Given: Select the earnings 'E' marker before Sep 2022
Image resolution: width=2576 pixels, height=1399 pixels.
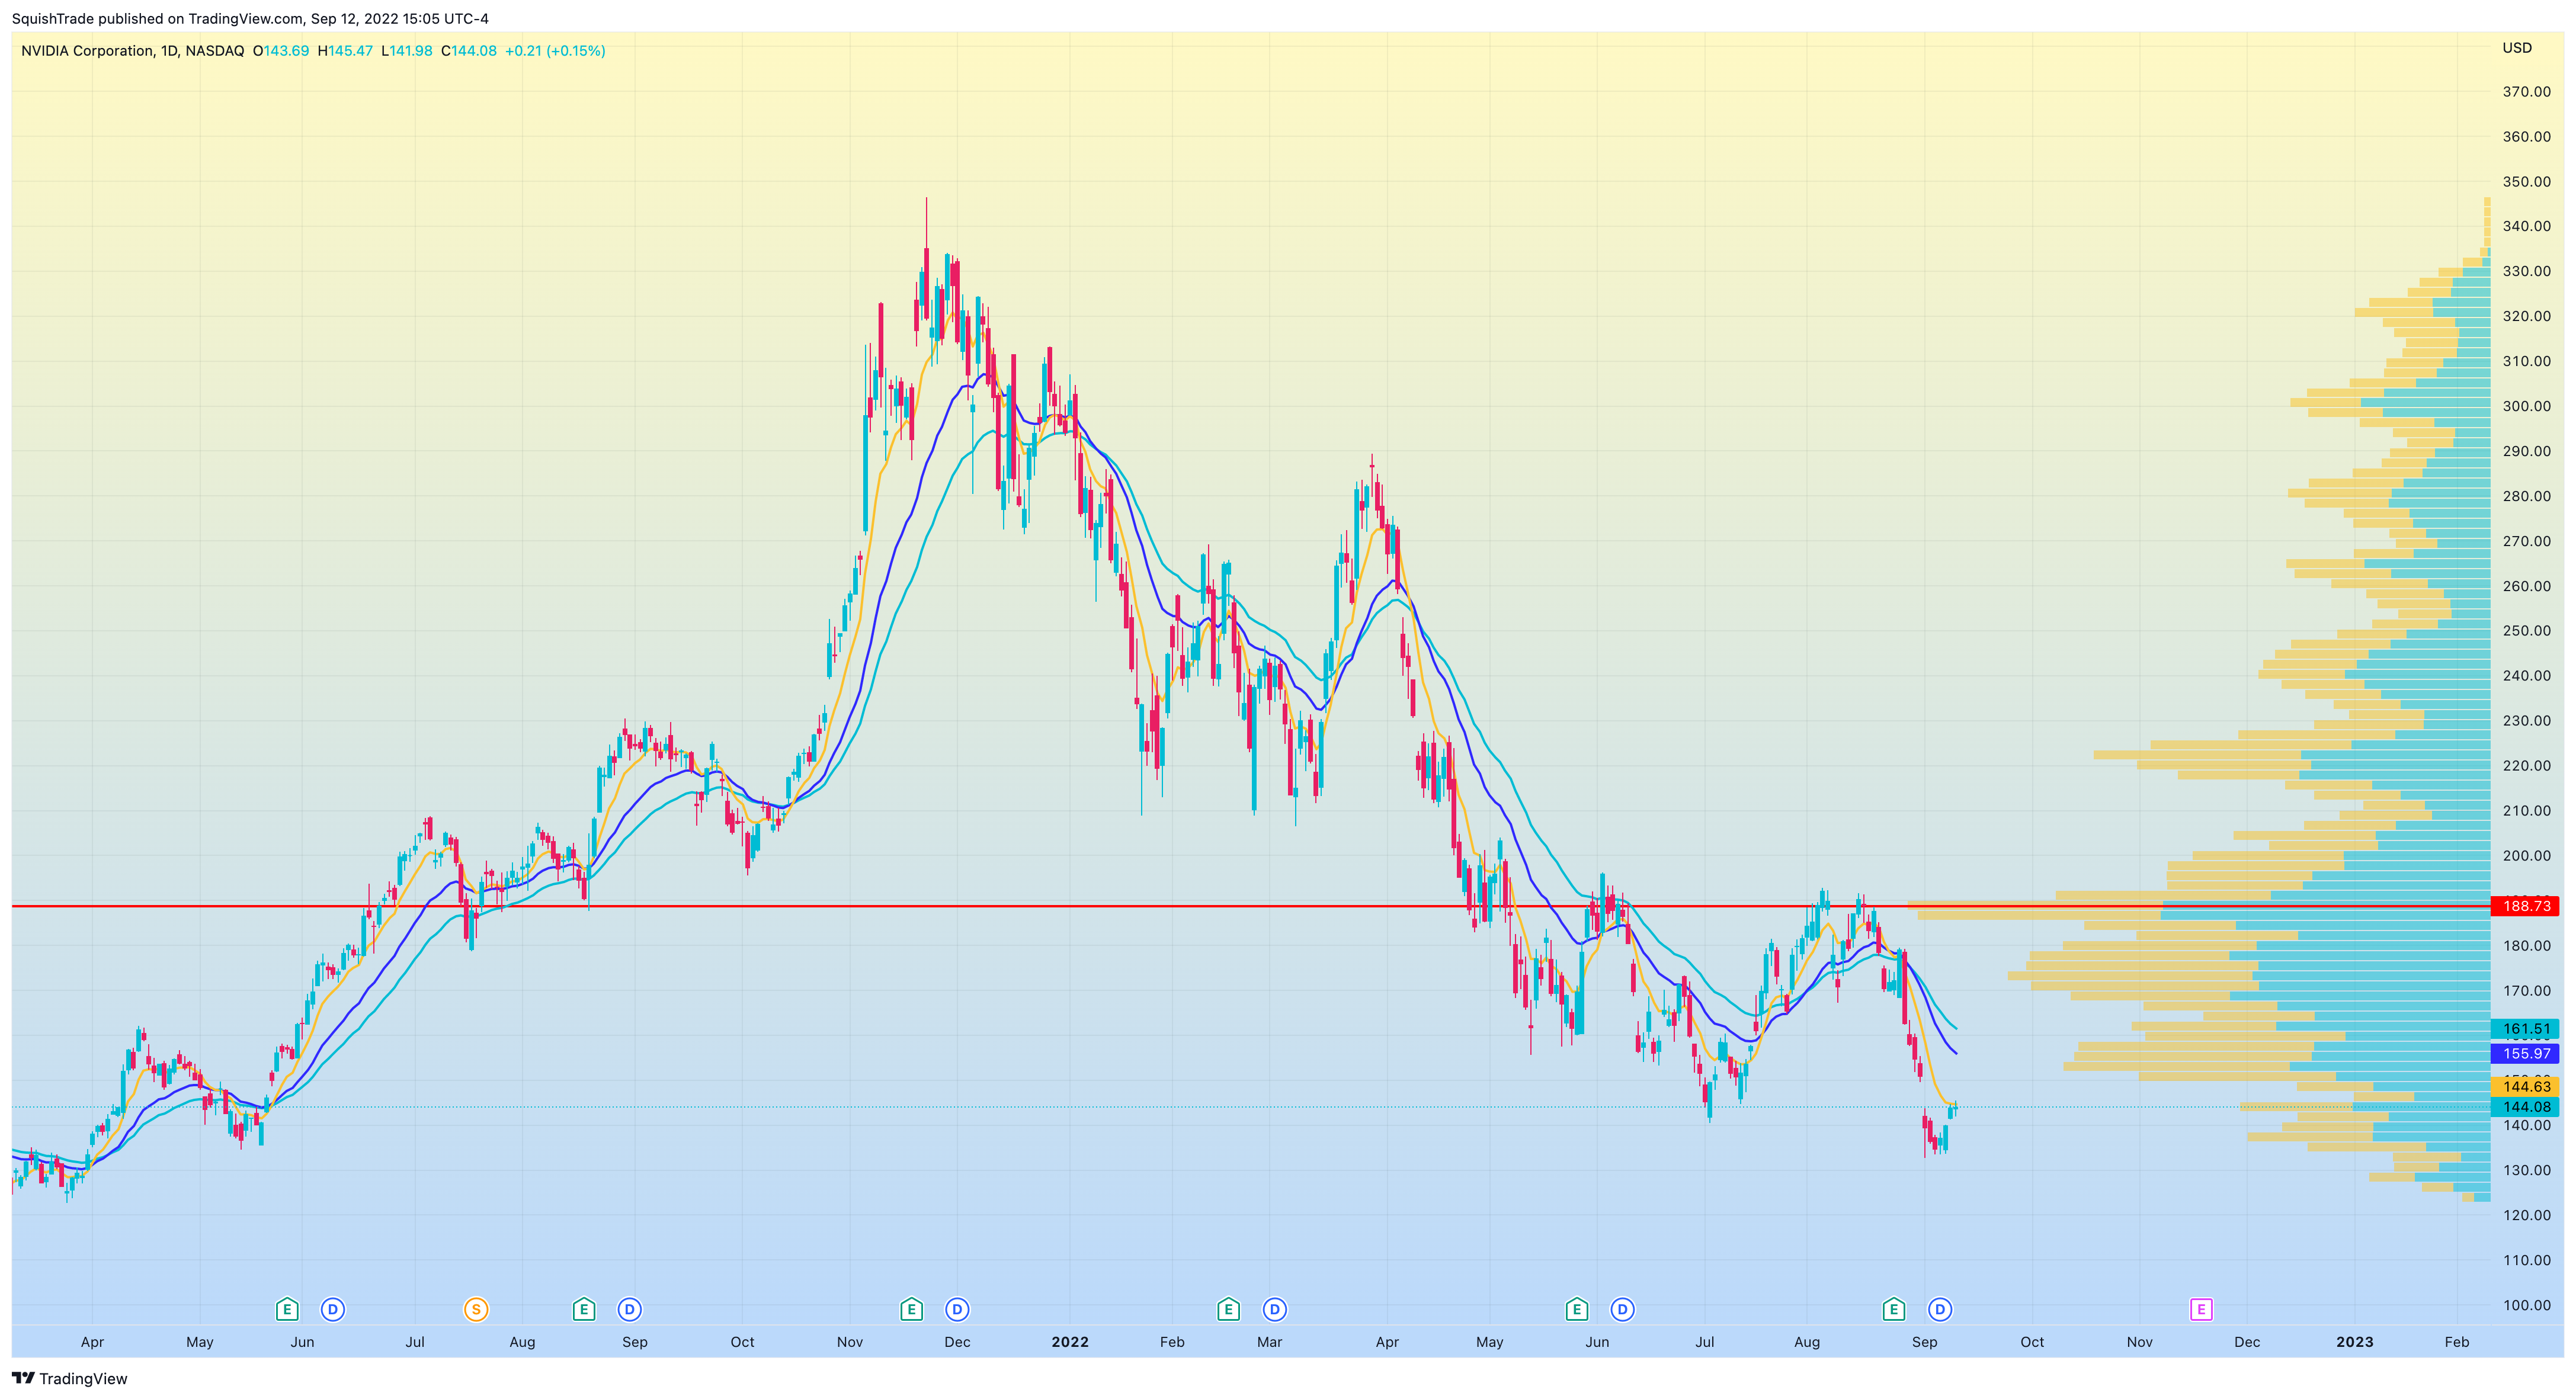Looking at the screenshot, I should click(1893, 1309).
